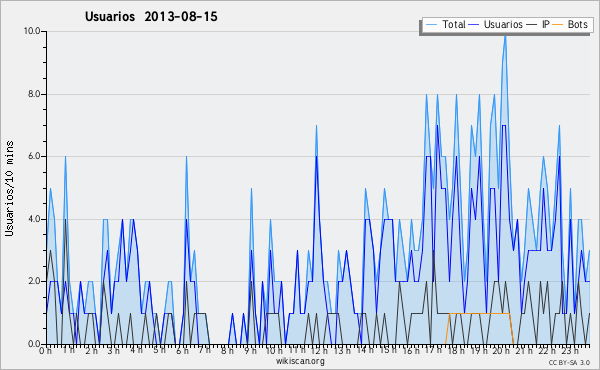Viewport: 600px width, 370px height.
Task: Click the x-axis label 21 h
Action: (x=524, y=351)
